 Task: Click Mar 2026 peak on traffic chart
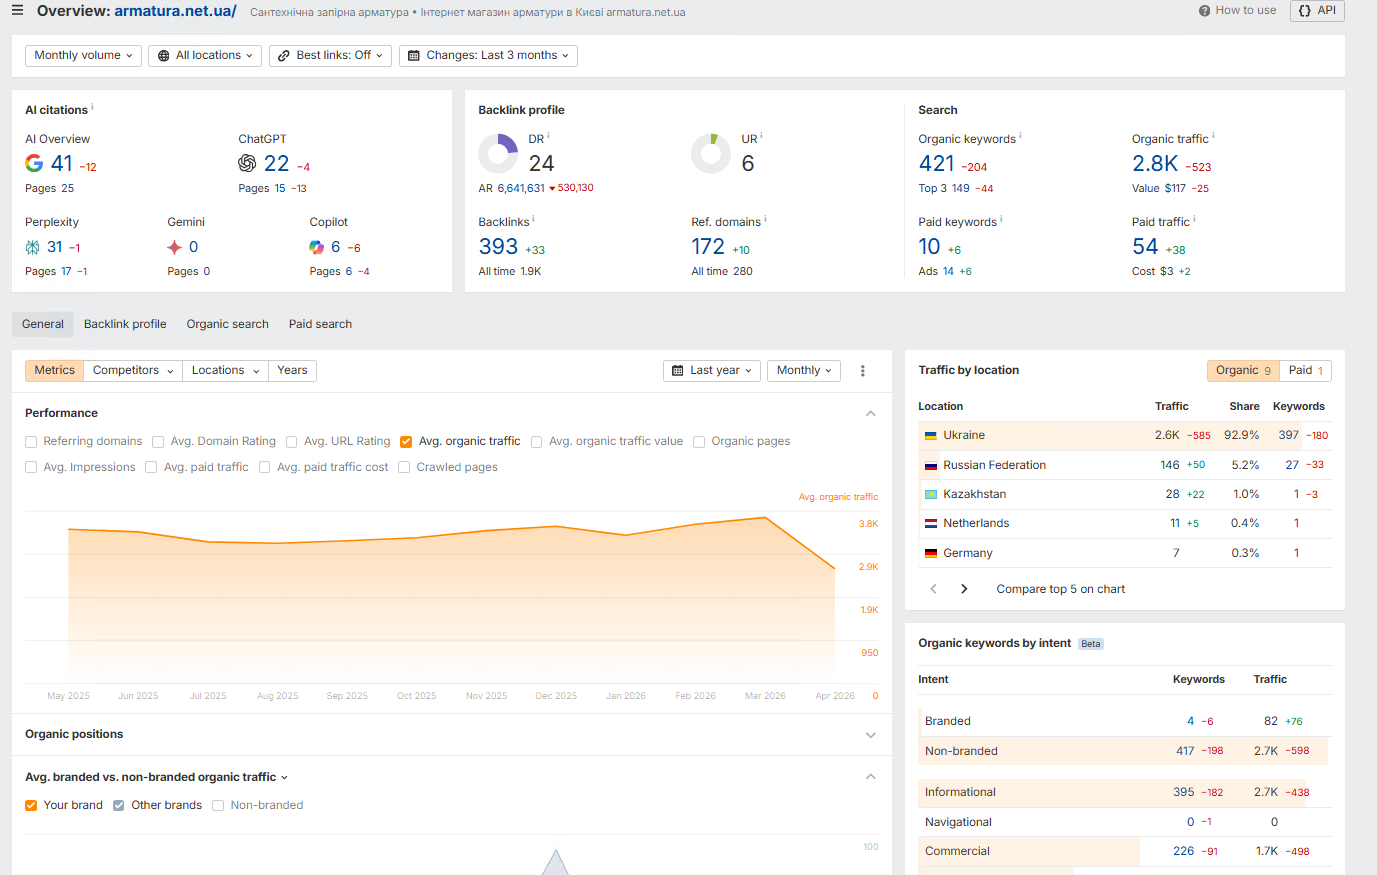[x=765, y=517]
